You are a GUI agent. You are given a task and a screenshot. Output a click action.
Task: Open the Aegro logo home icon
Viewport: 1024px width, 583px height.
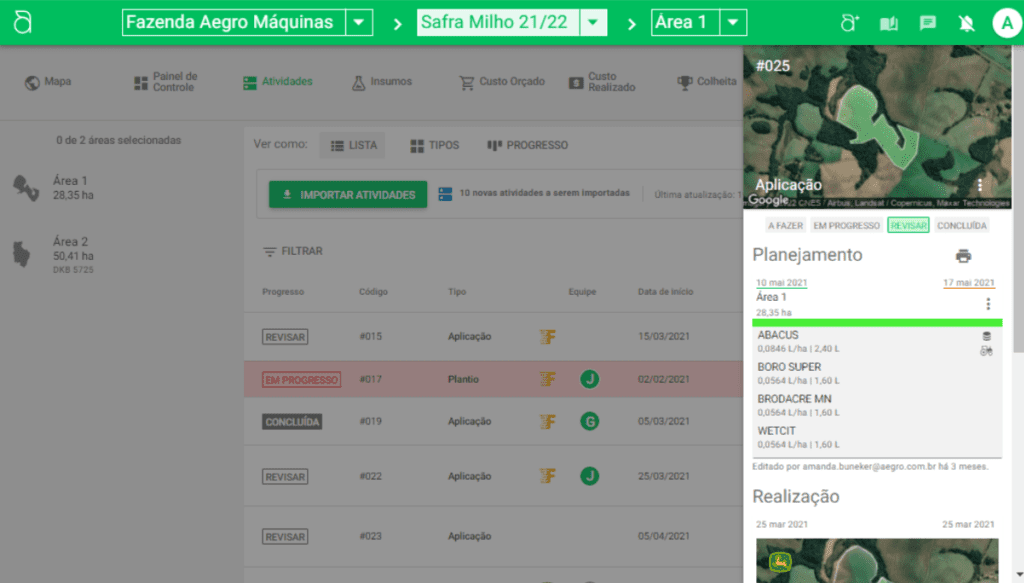pos(21,21)
